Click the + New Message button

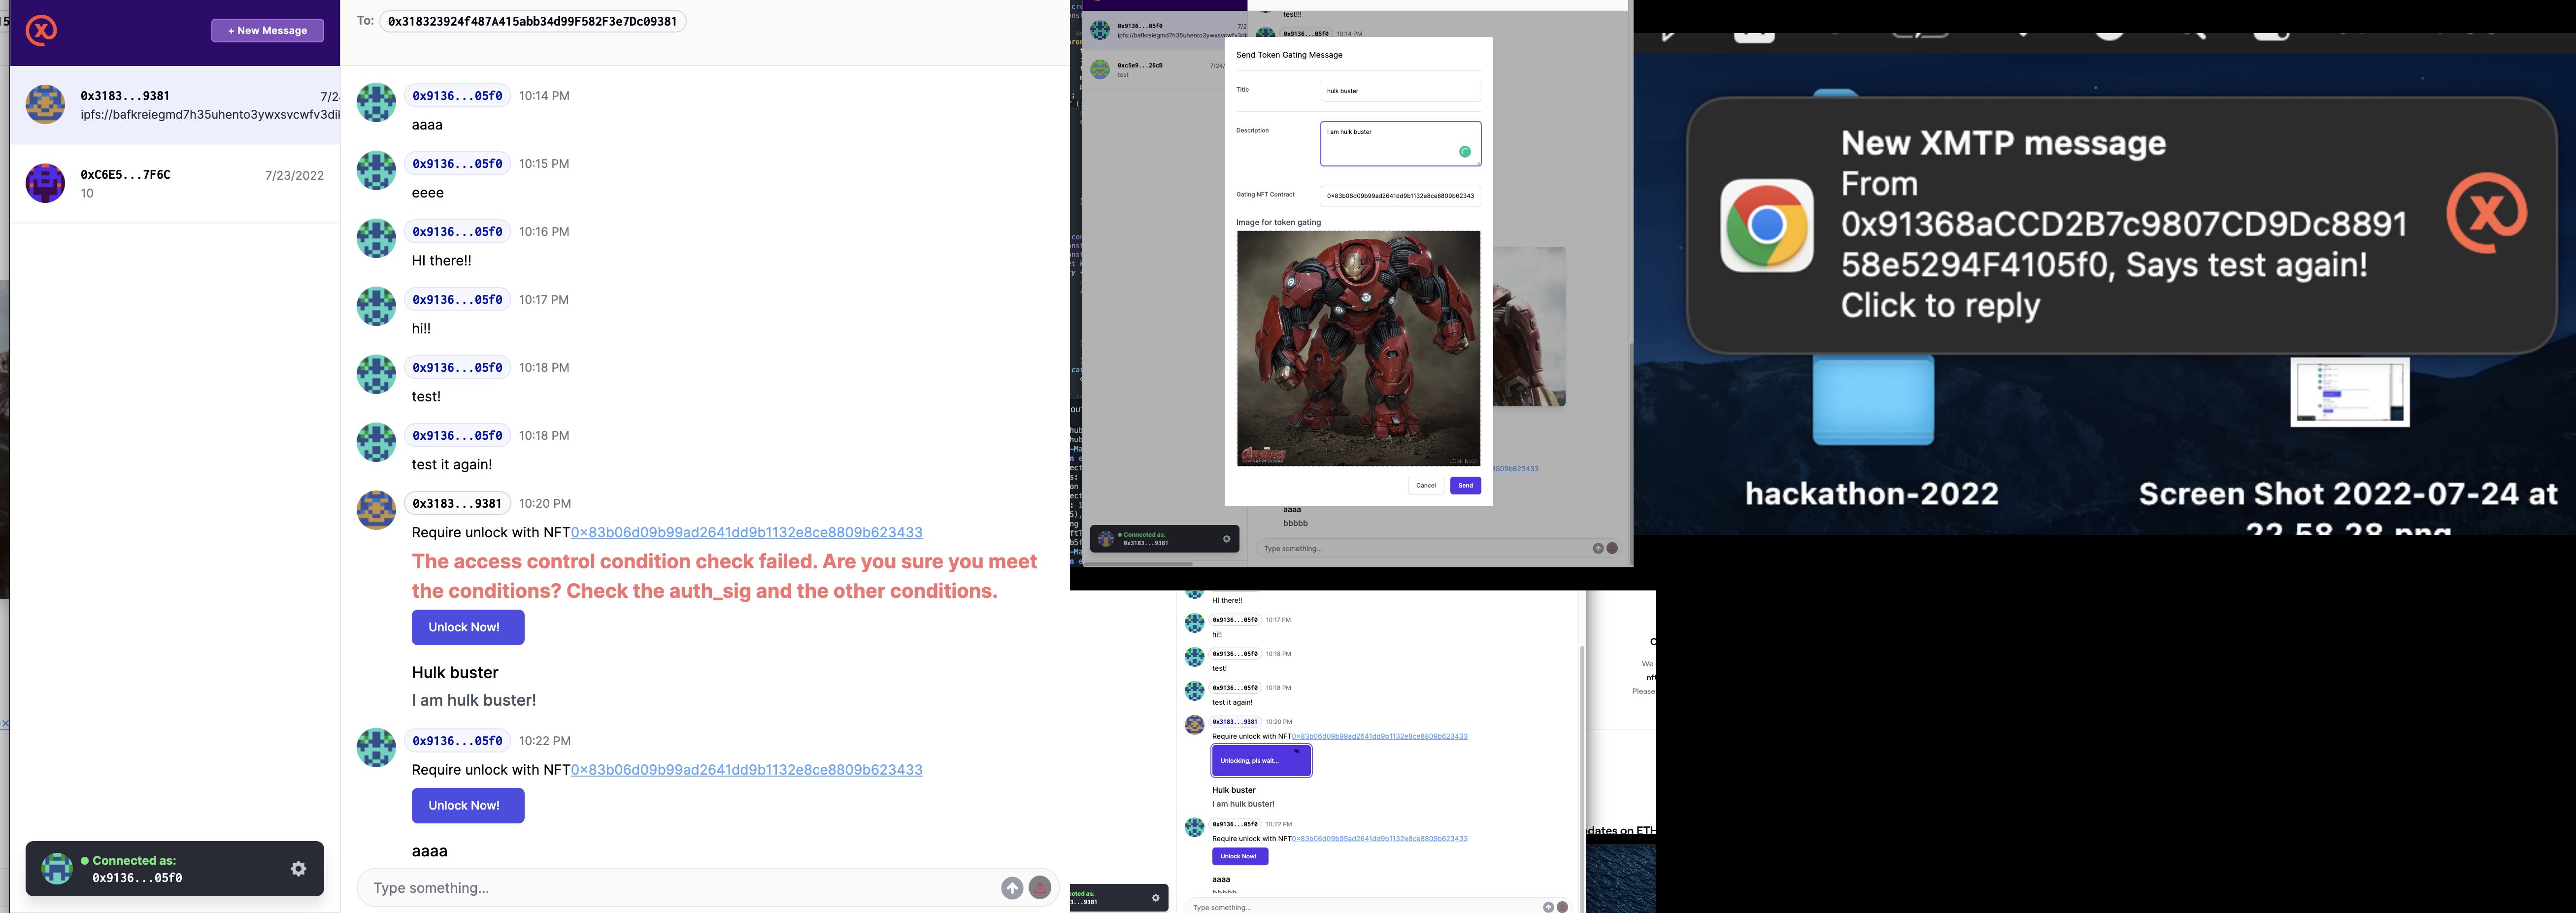[267, 31]
